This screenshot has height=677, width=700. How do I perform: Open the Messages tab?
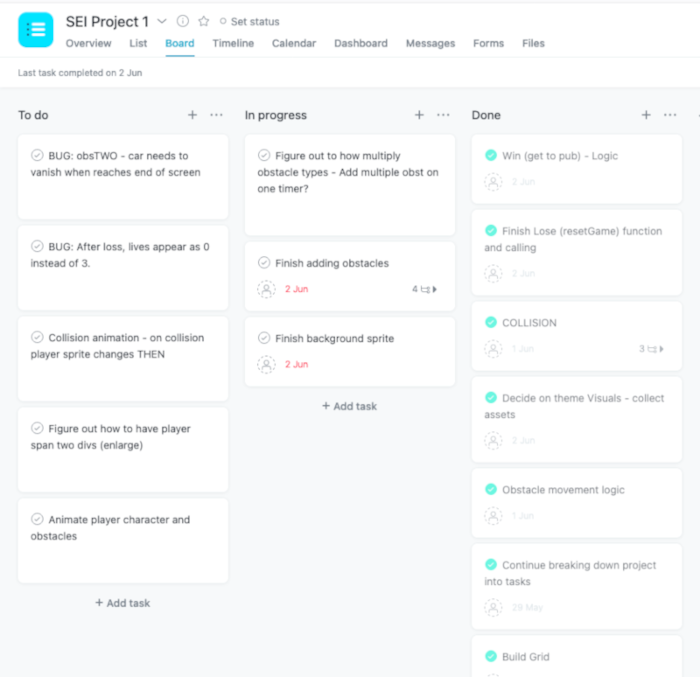pyautogui.click(x=430, y=43)
